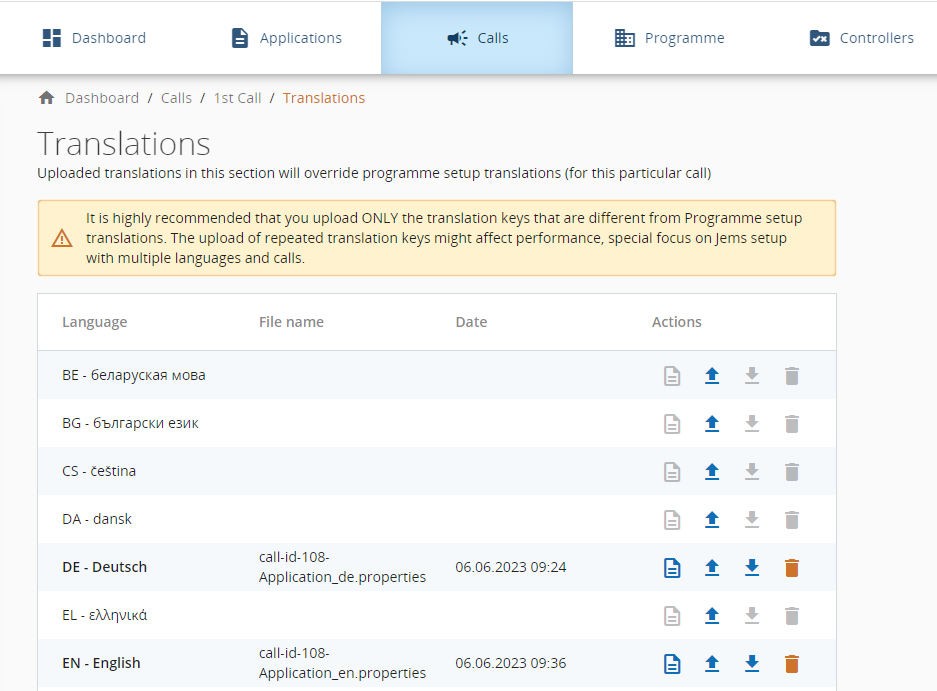Download the DE - Deutsch translation file
The height and width of the screenshot is (691, 937).
coord(752,568)
